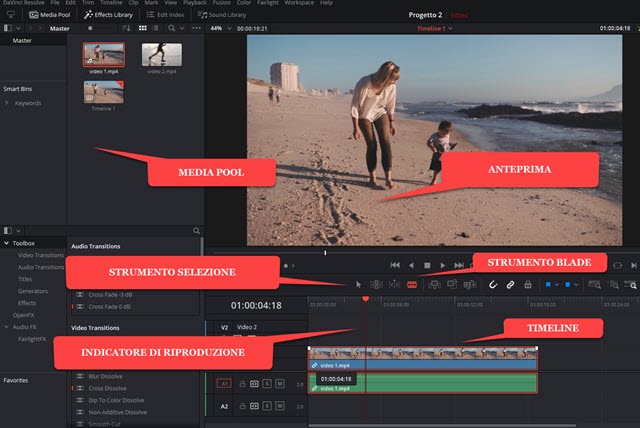Switch media pool to thumbnail grid view
The height and width of the screenshot is (428, 640).
point(142,28)
